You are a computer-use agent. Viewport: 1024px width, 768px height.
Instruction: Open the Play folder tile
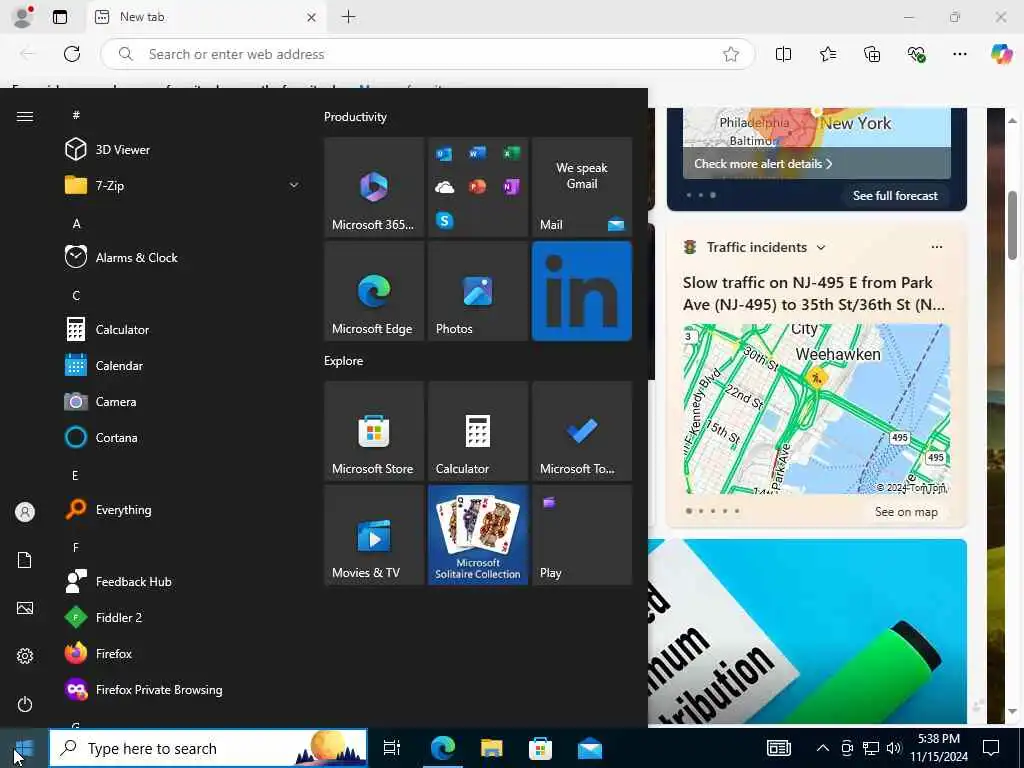coord(582,535)
